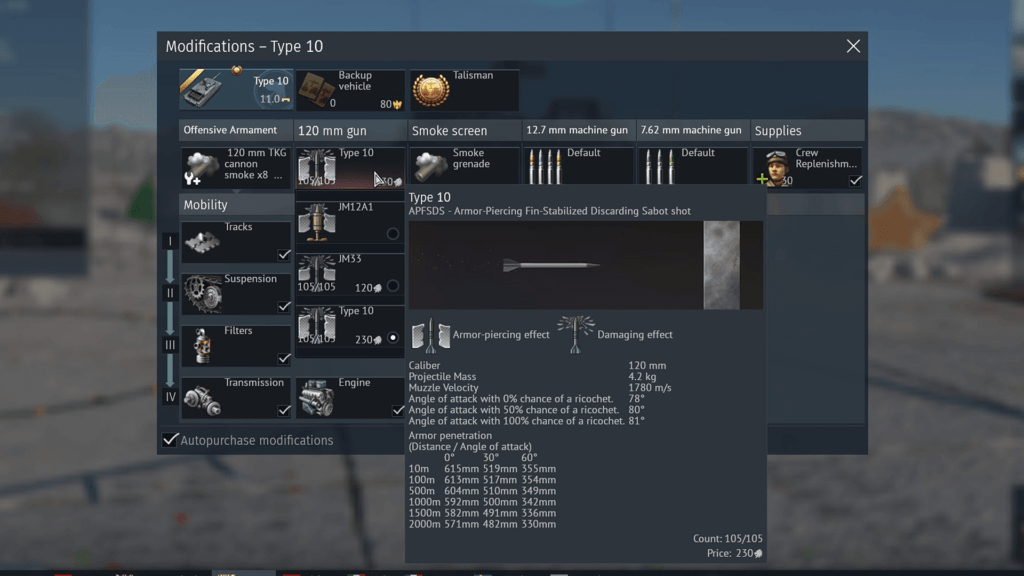
Task: Open Crew Replenishment supply item
Action: coord(807,167)
